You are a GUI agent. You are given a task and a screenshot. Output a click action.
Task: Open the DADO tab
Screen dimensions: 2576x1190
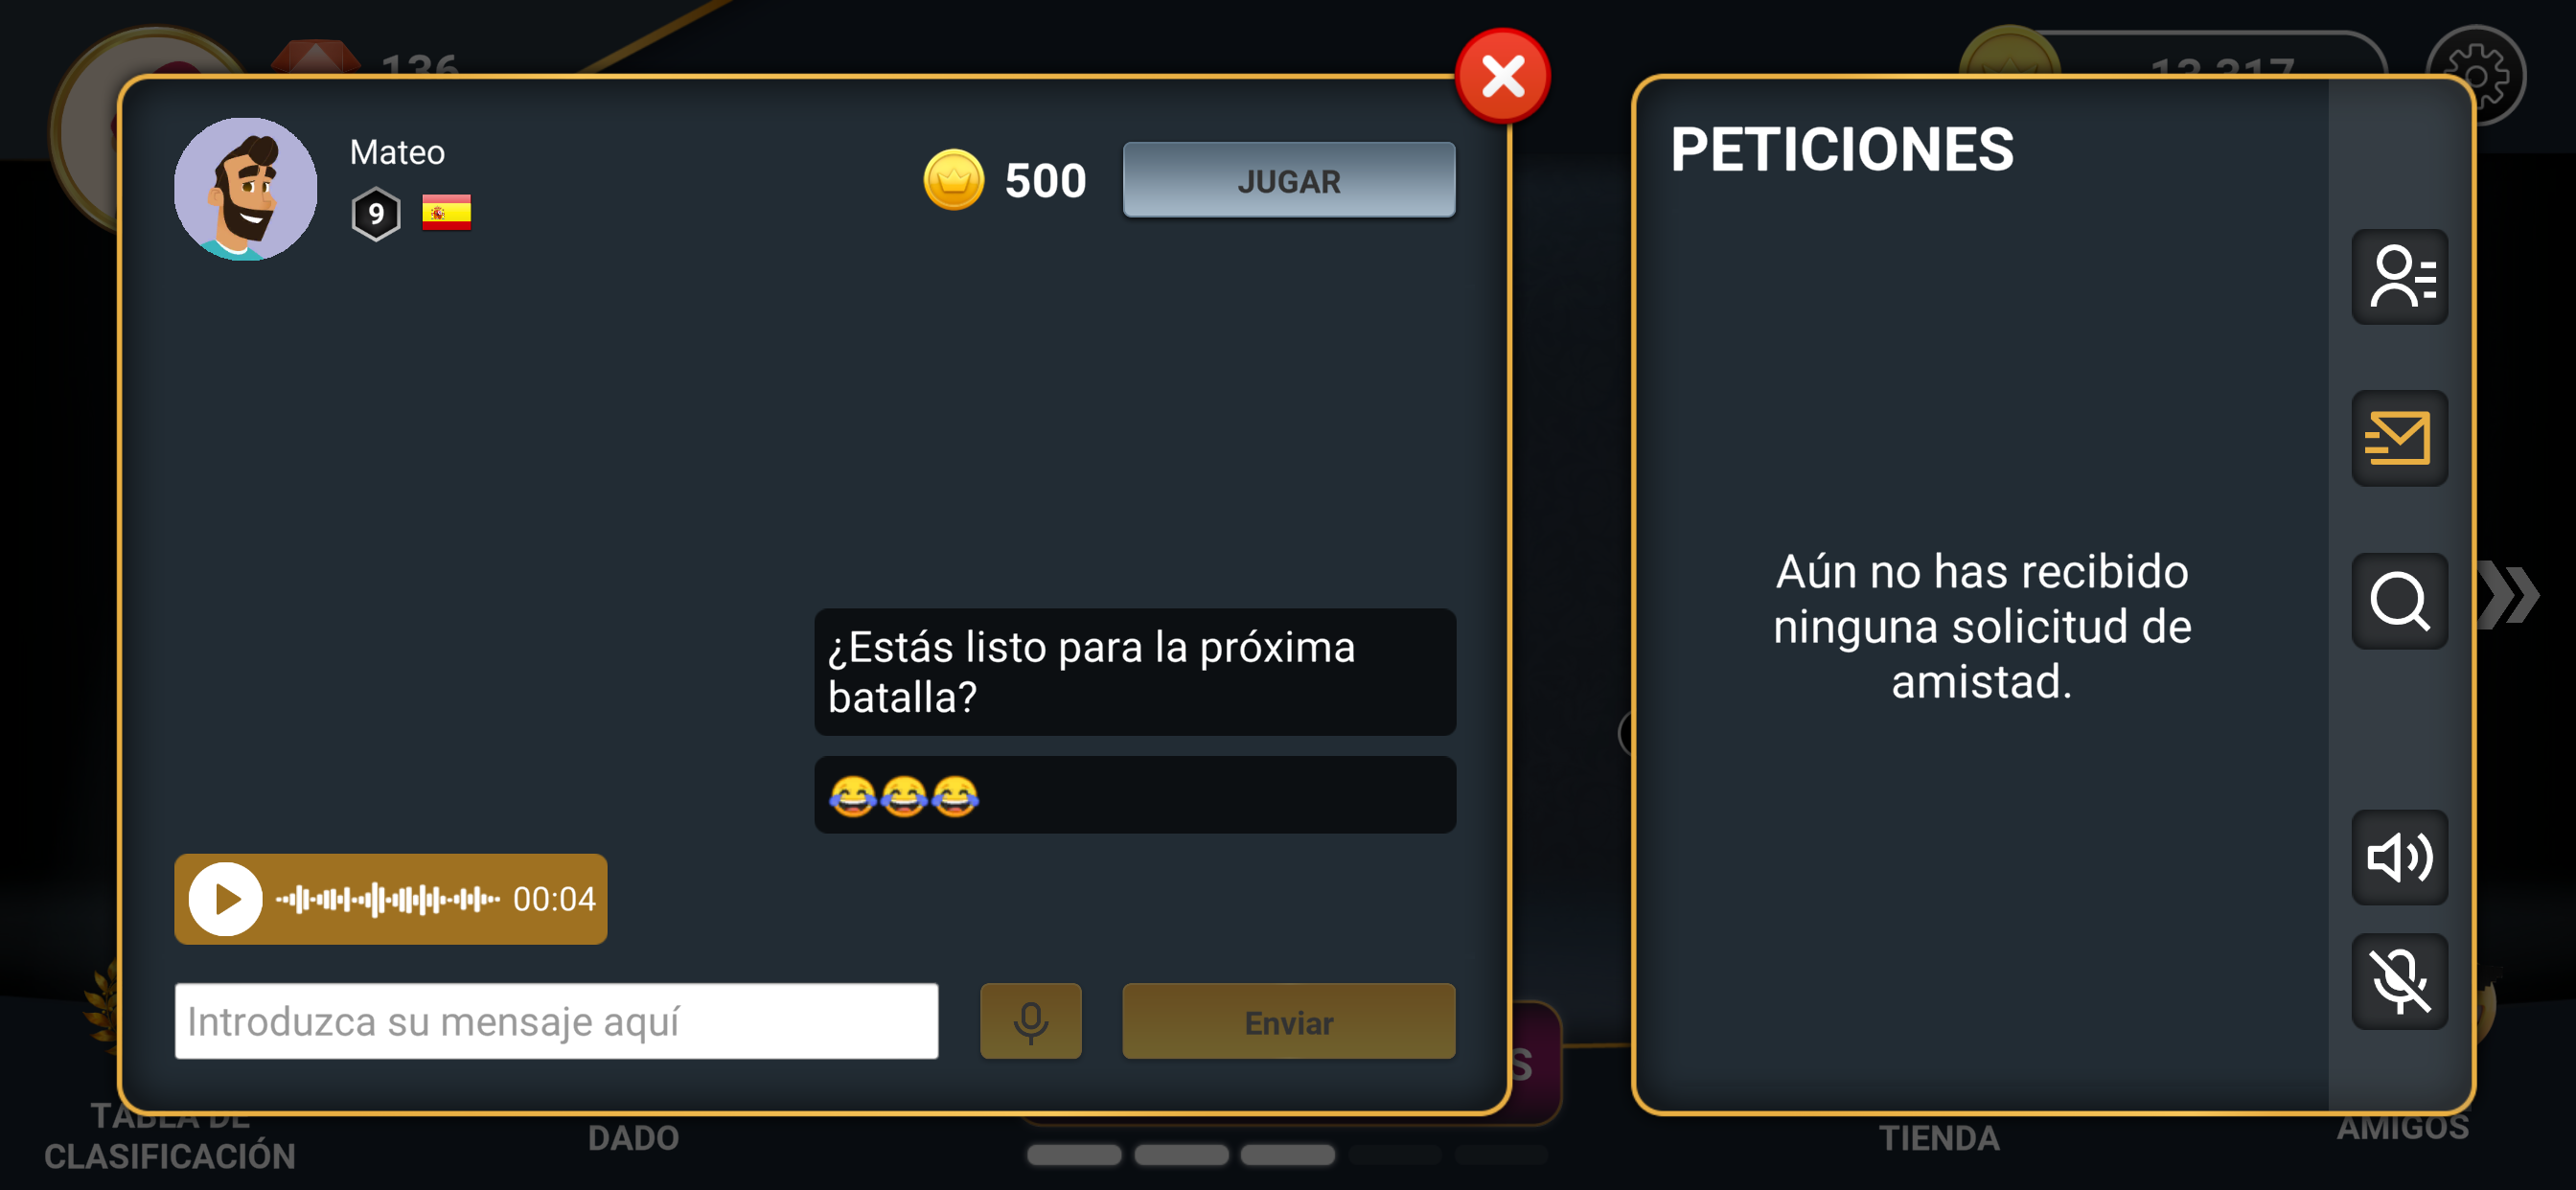click(x=633, y=1138)
